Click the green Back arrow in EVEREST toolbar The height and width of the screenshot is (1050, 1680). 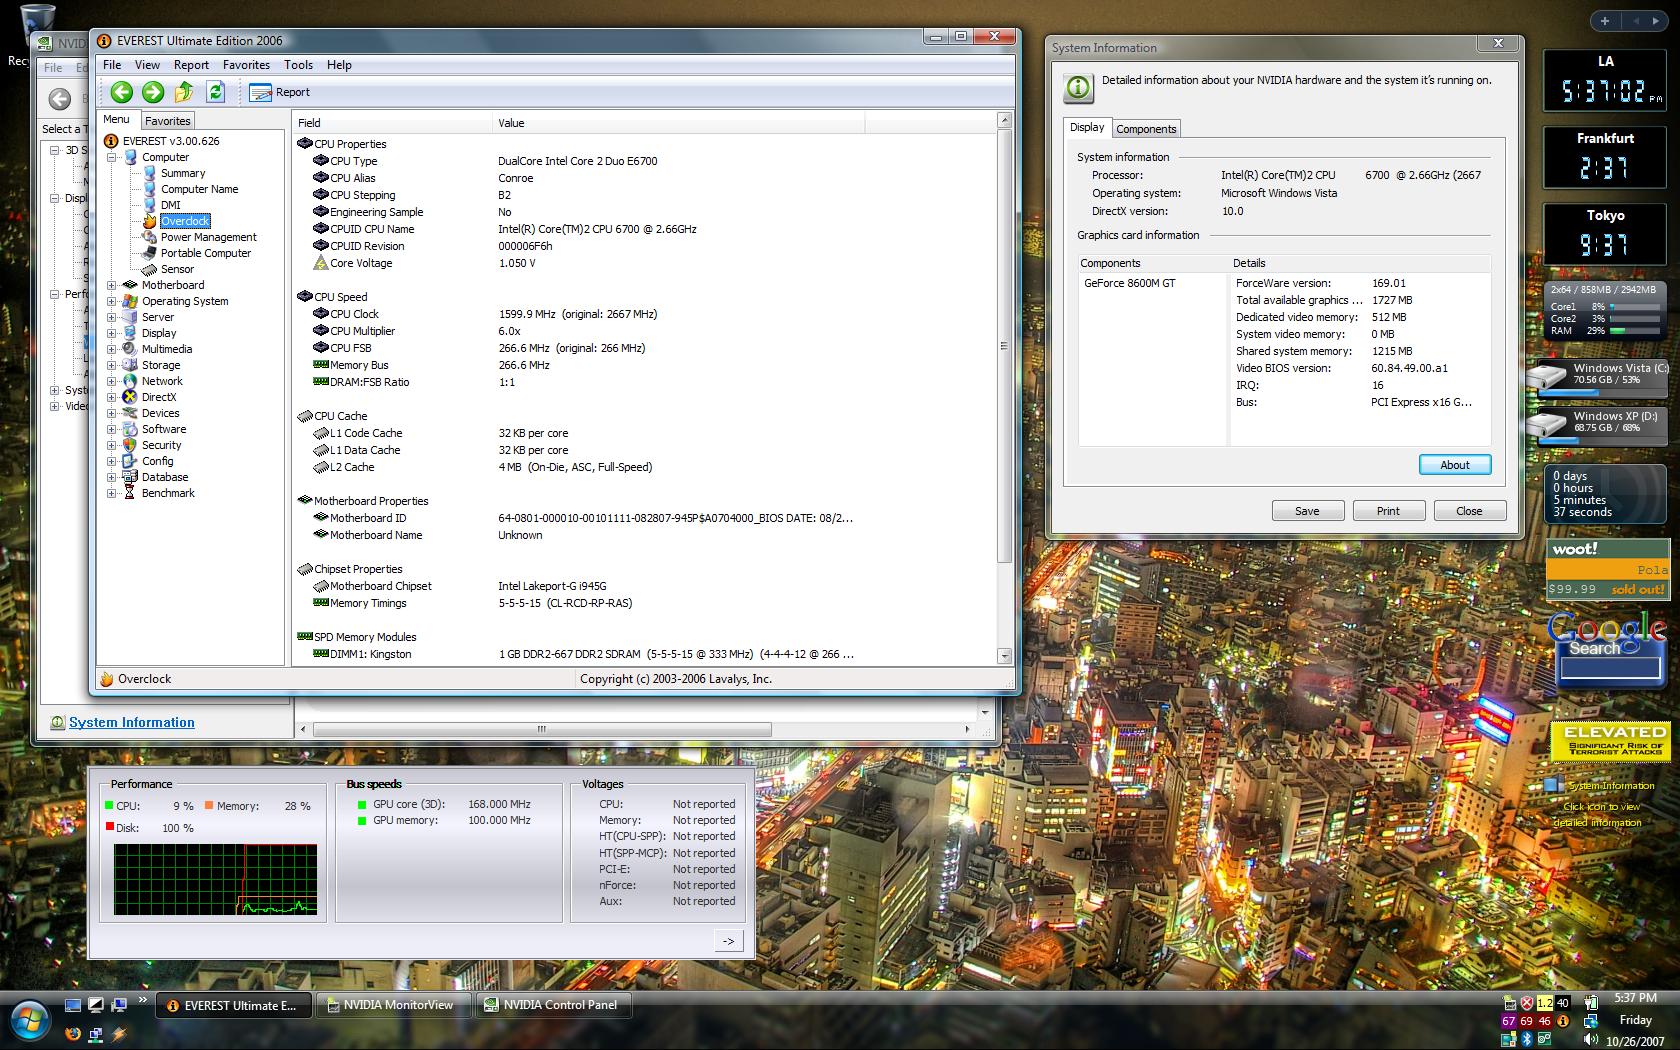click(x=121, y=92)
